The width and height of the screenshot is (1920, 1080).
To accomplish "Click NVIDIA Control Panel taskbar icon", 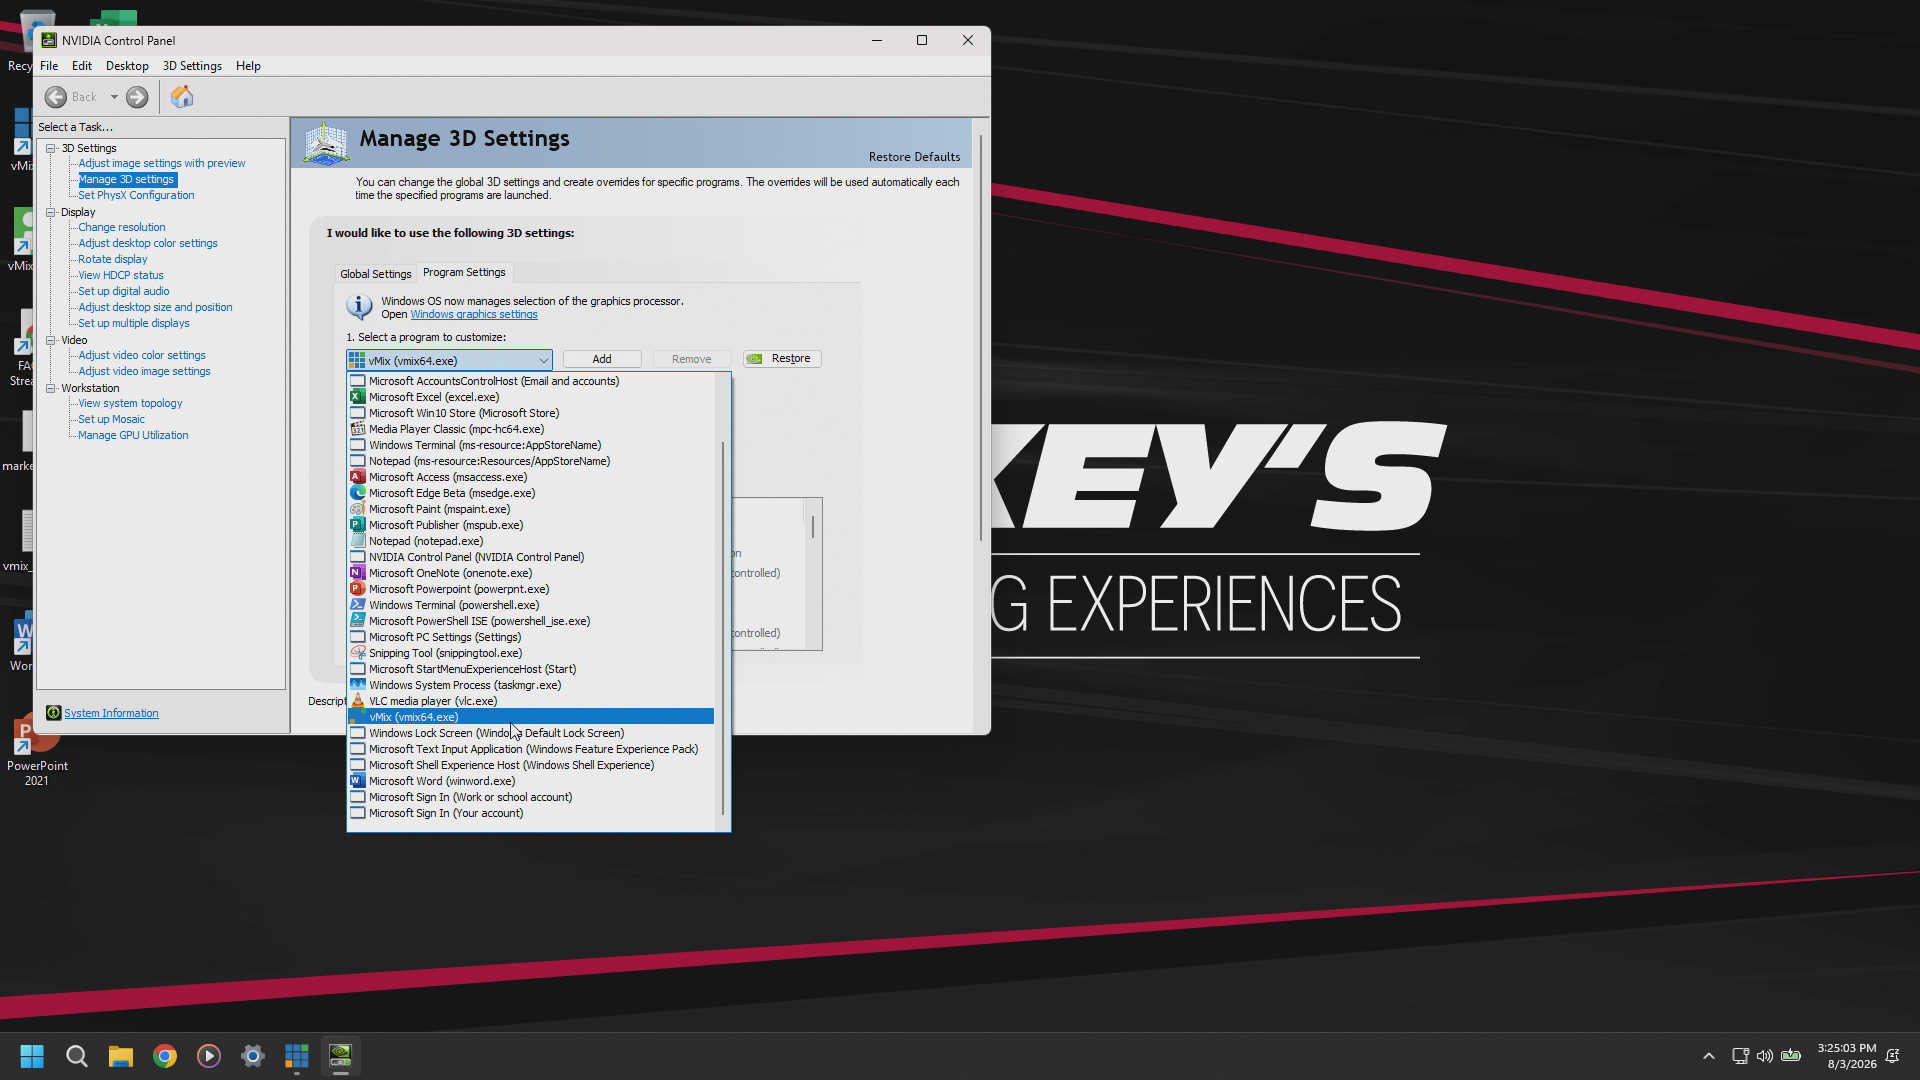I will click(x=341, y=1056).
